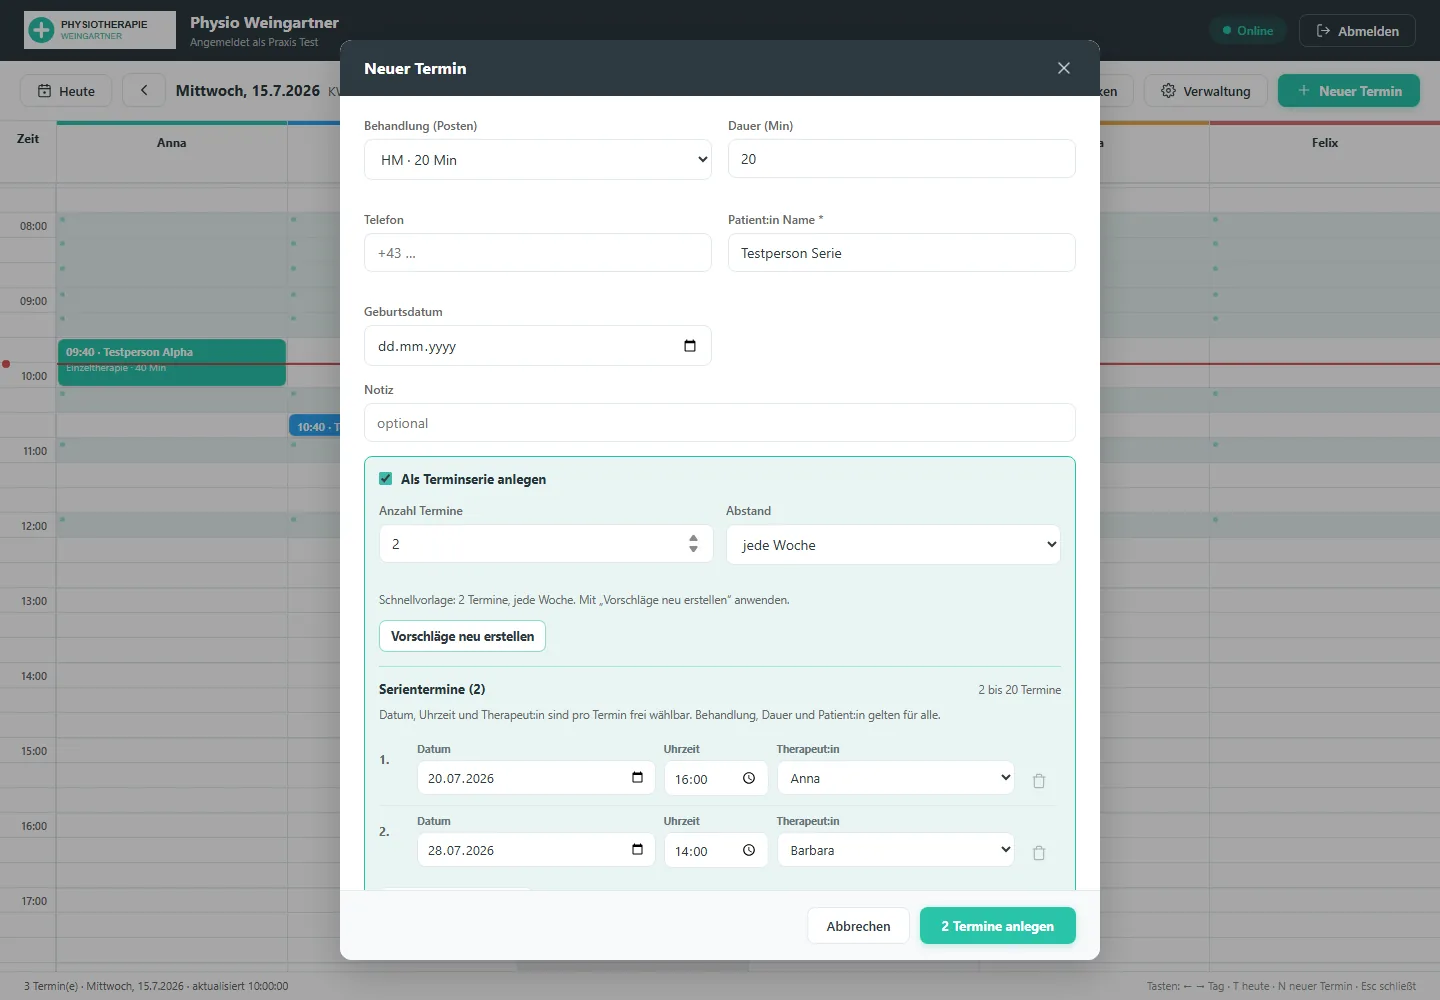Close the Neuer Termin dialog
This screenshot has height=1000, width=1440.
(1063, 68)
